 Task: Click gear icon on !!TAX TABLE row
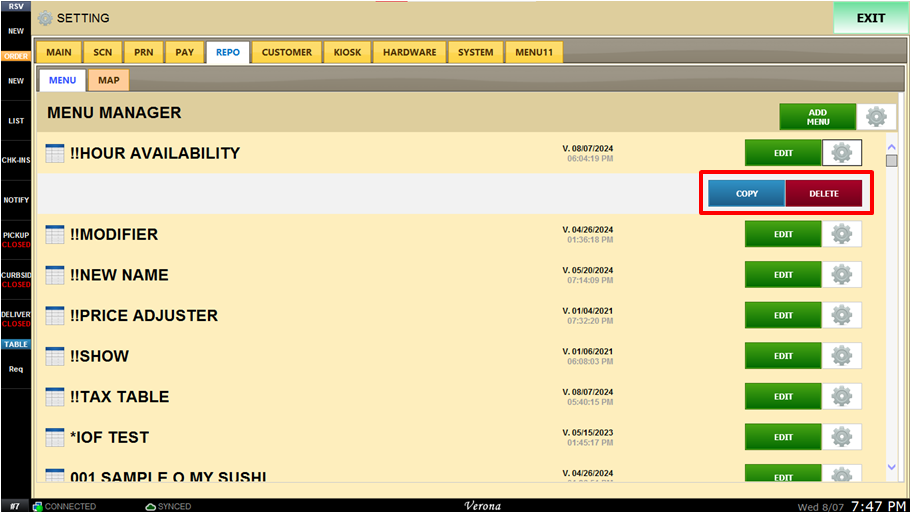[841, 397]
